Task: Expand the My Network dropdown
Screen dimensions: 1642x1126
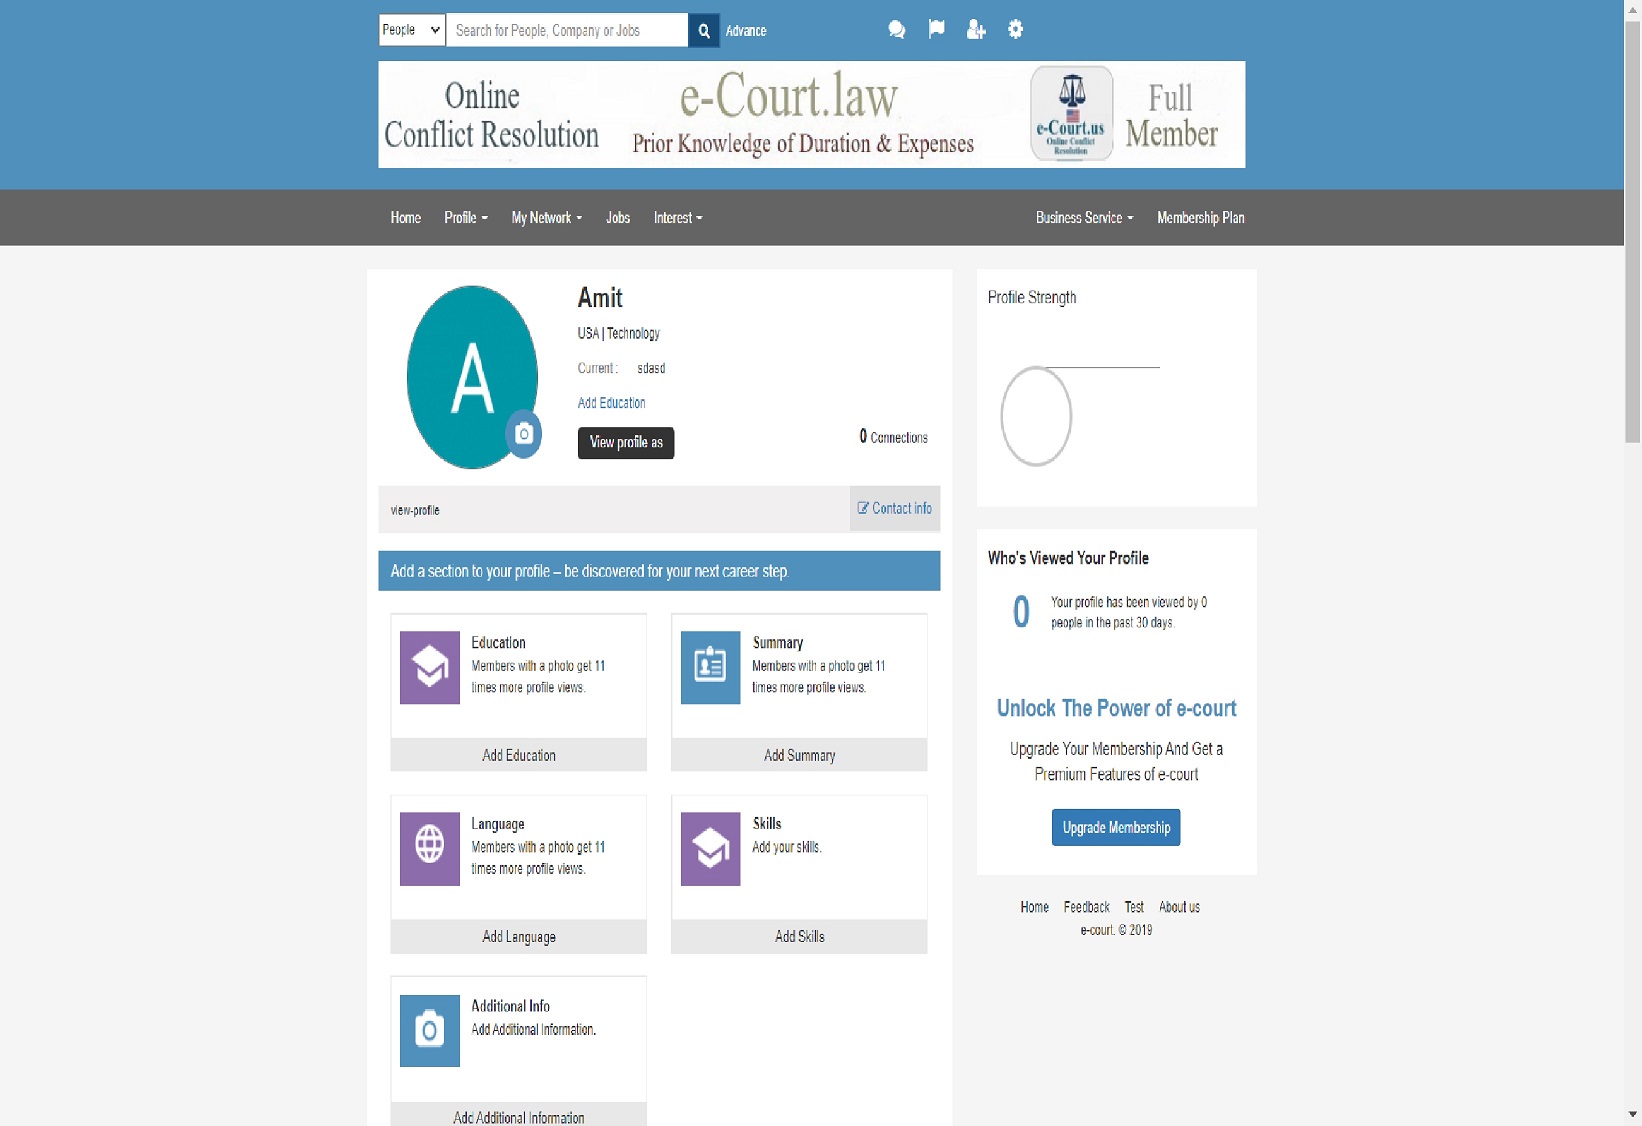Action: (x=546, y=218)
